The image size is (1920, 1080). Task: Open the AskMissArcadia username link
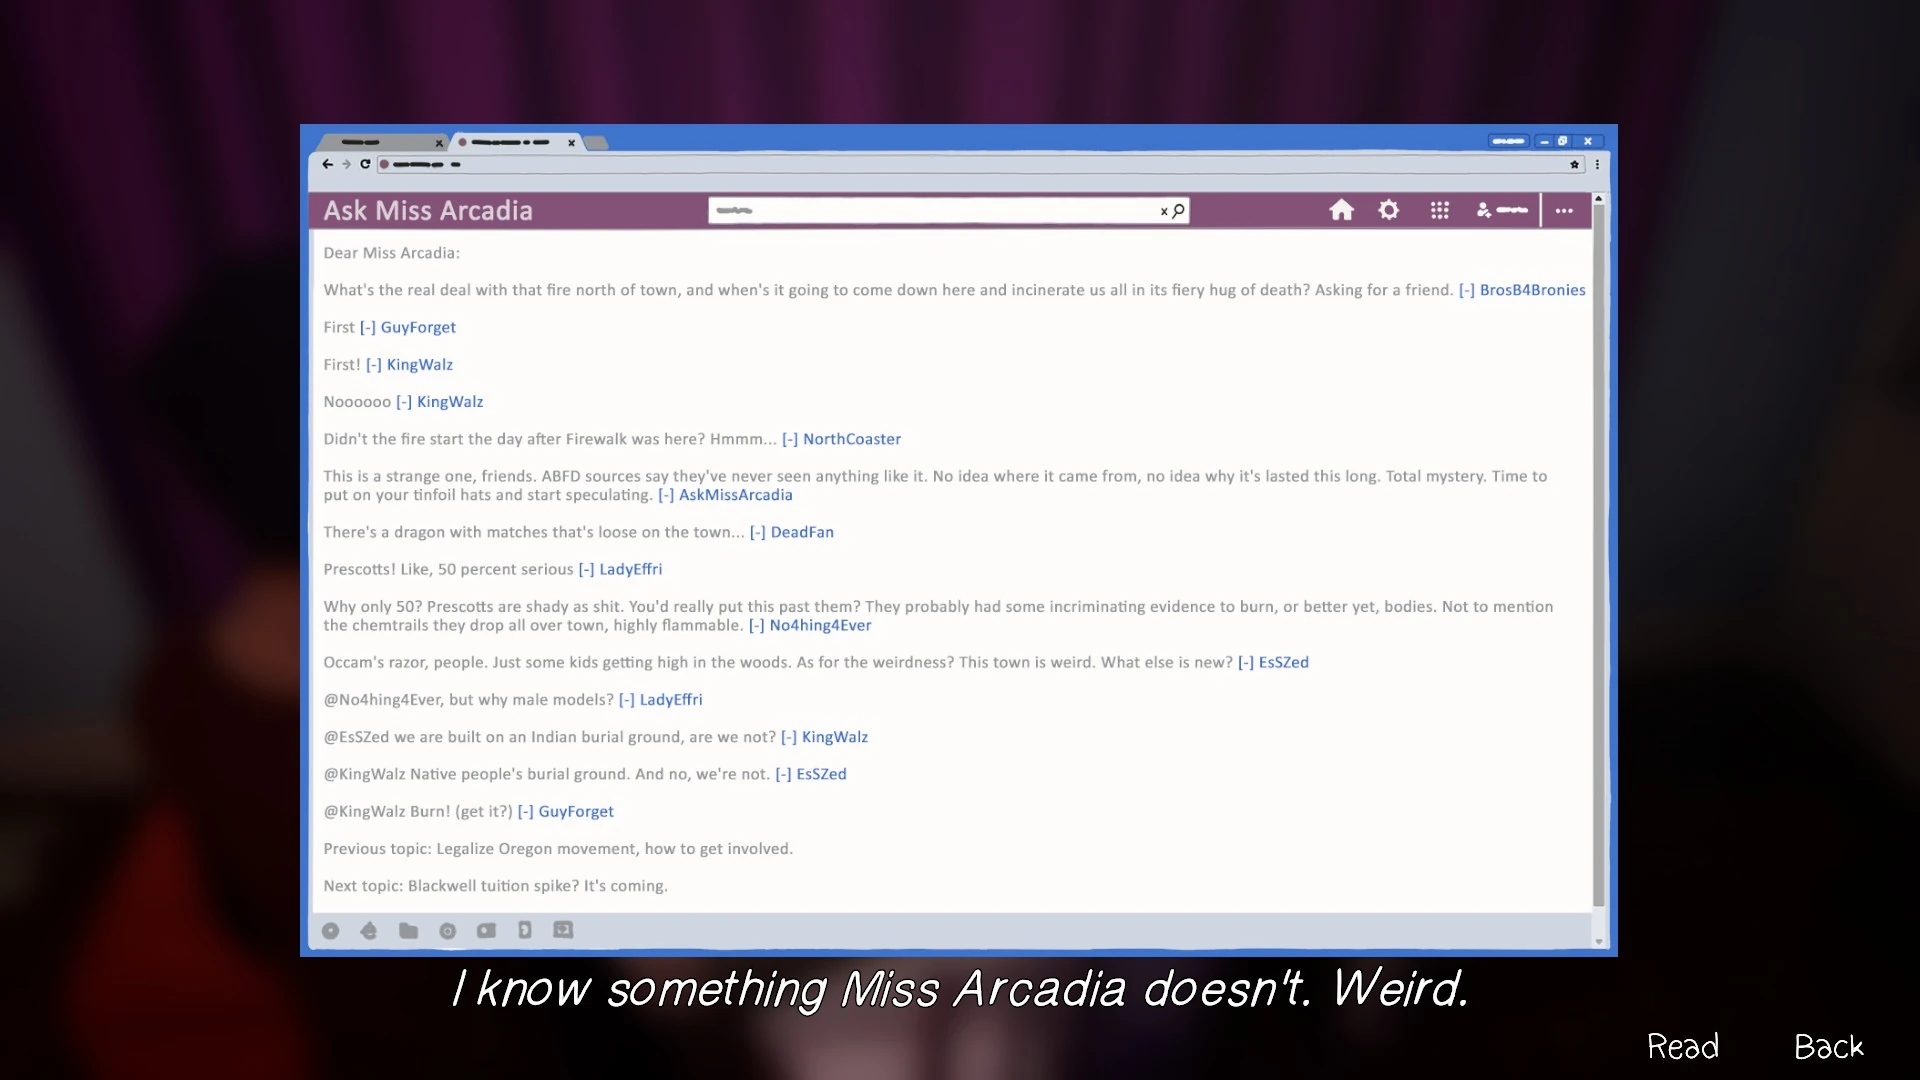(x=735, y=495)
